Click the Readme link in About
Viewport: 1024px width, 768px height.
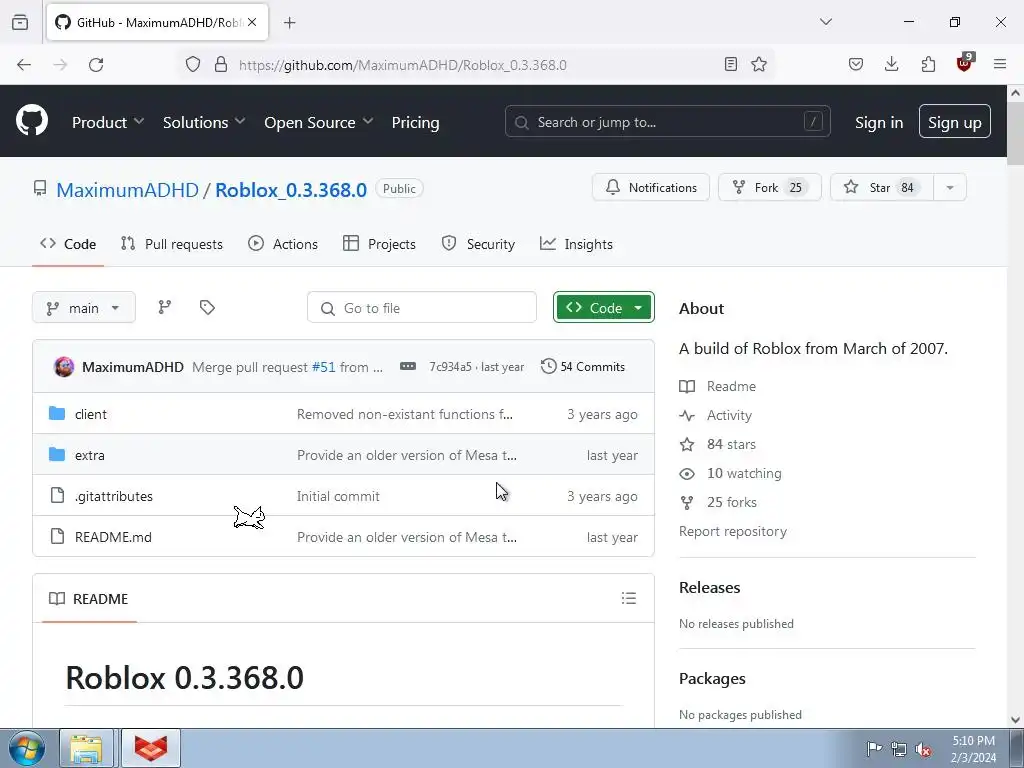718,386
